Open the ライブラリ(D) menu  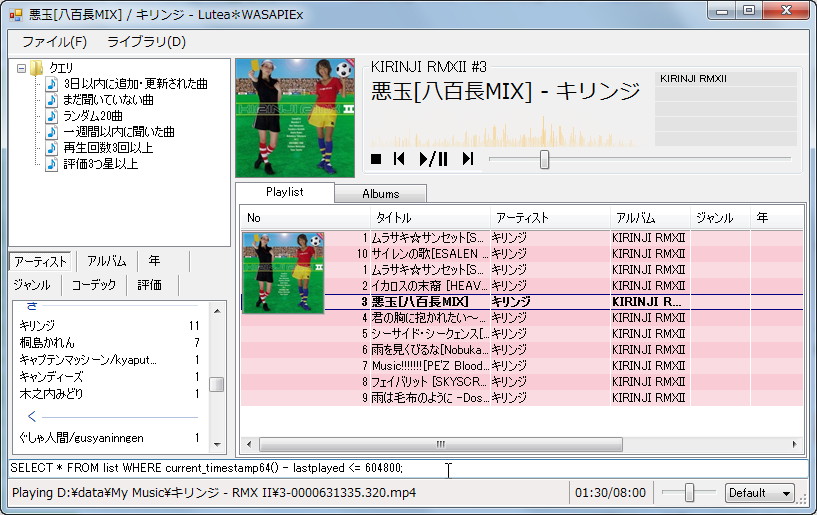tap(146, 42)
